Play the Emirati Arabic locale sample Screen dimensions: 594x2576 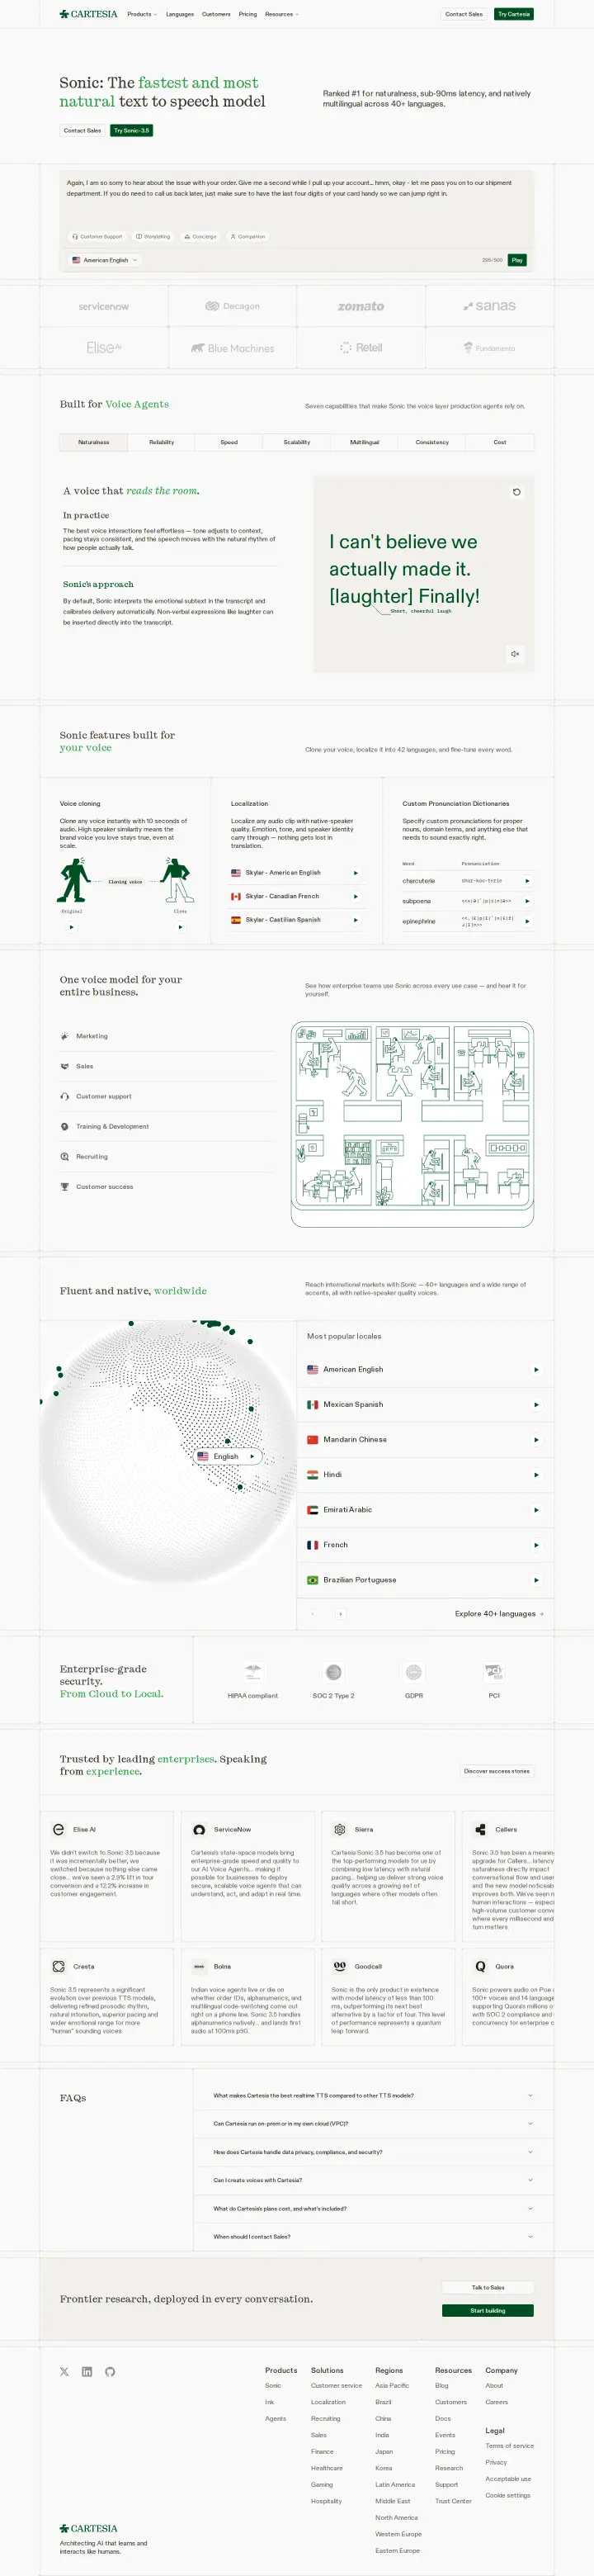(537, 1509)
